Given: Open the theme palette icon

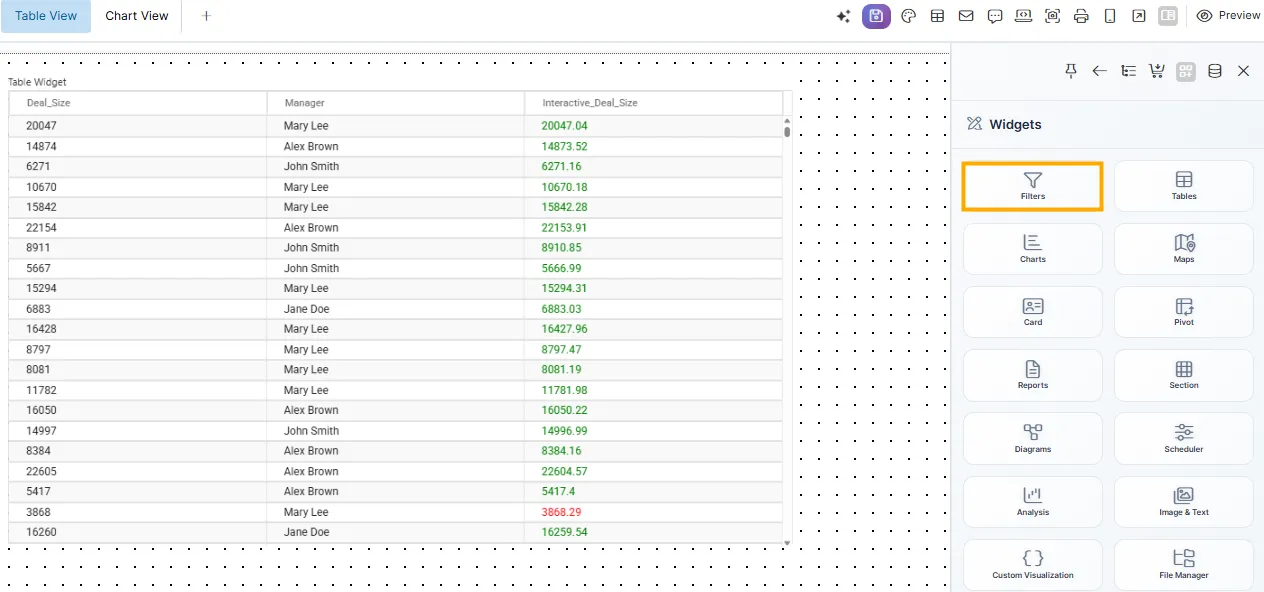Looking at the screenshot, I should [x=908, y=16].
